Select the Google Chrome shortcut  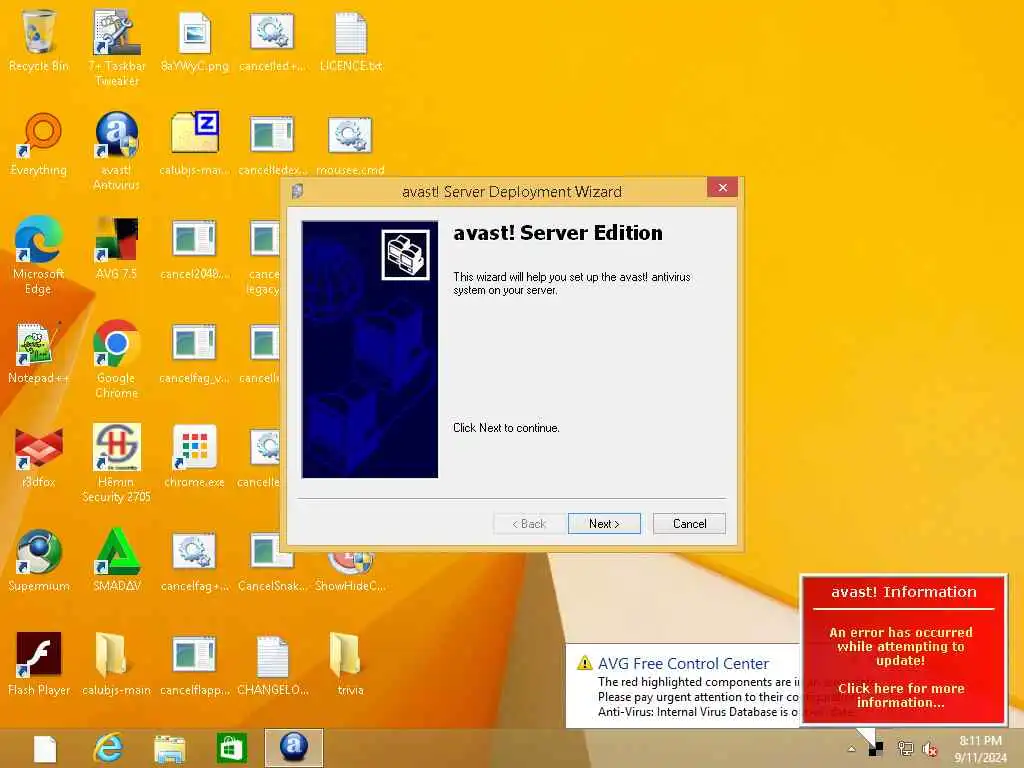(x=117, y=359)
